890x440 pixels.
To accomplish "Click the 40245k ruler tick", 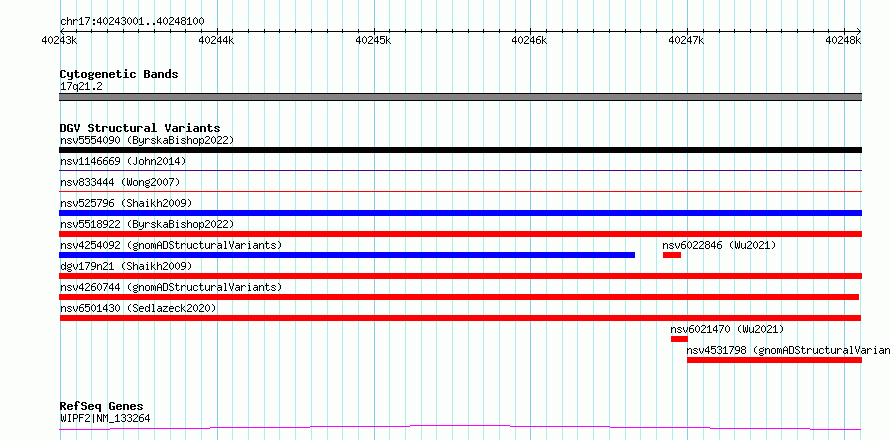I will pos(373,40).
